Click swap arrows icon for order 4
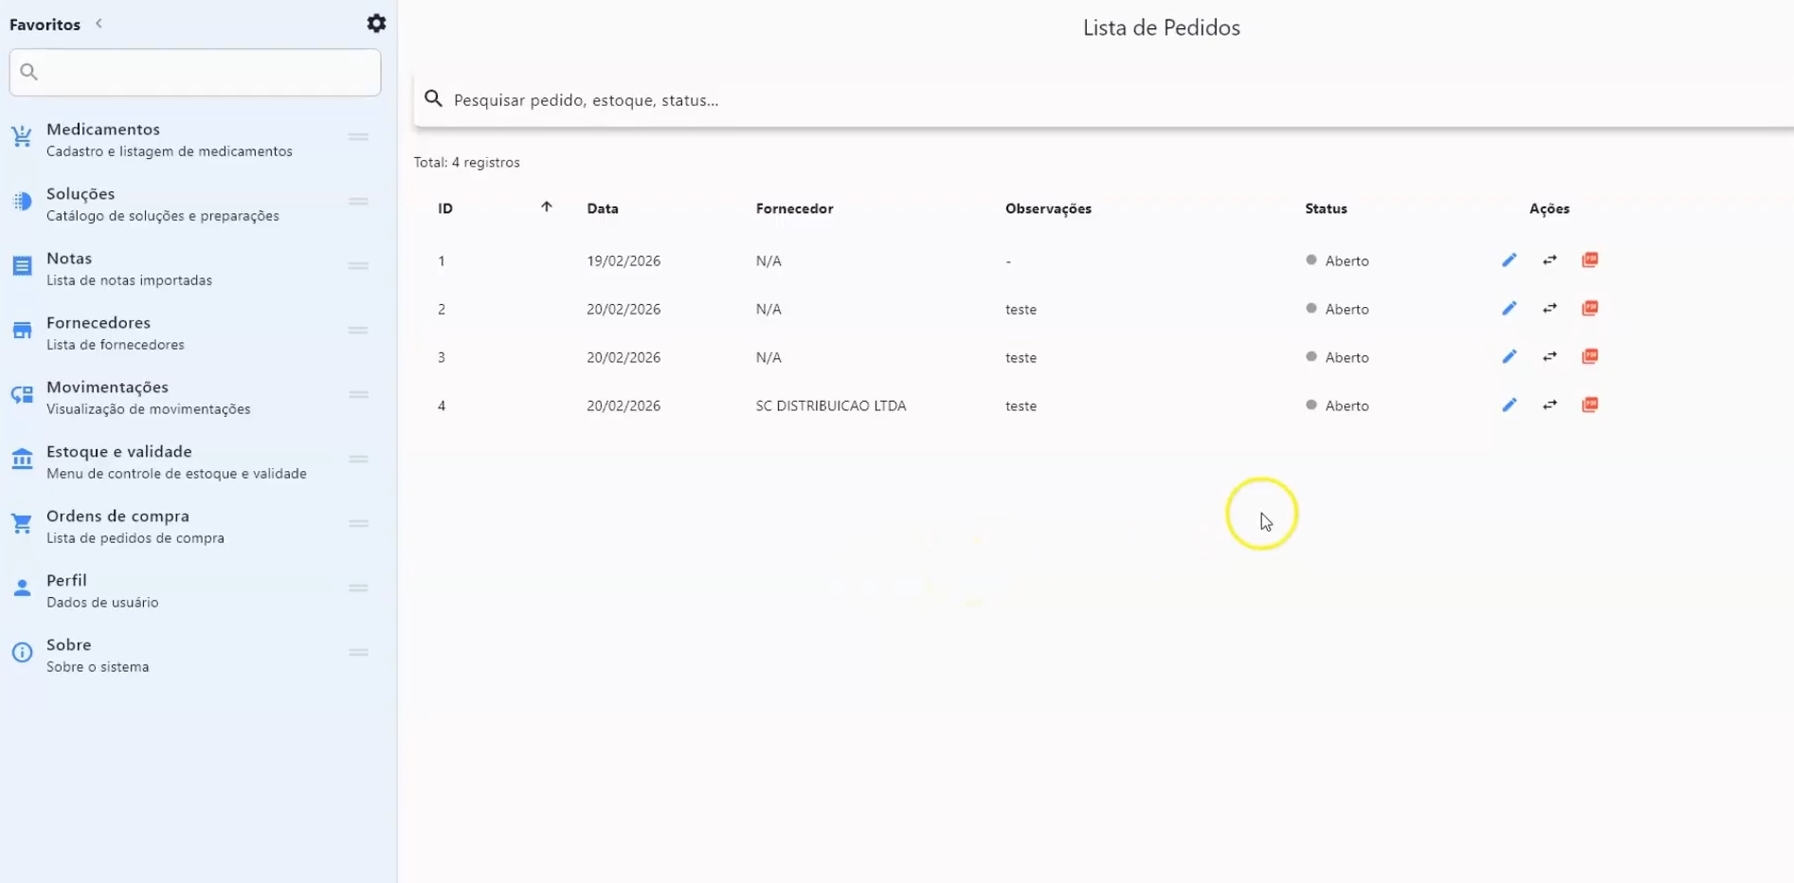The image size is (1794, 883). click(1549, 405)
